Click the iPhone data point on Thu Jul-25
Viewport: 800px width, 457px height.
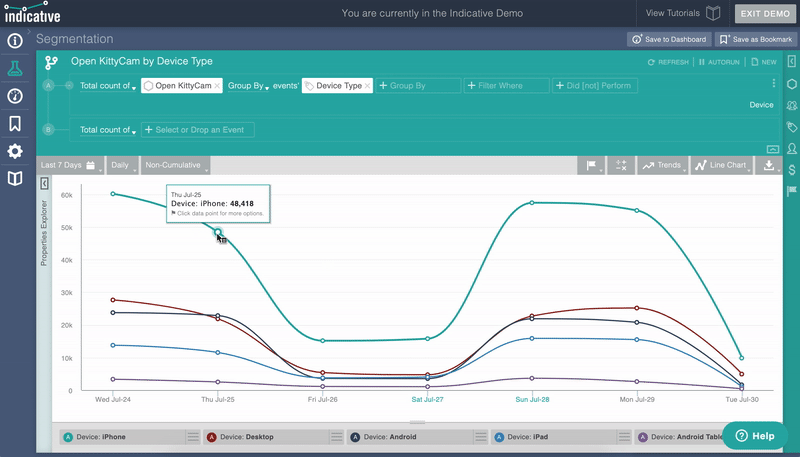pos(218,233)
